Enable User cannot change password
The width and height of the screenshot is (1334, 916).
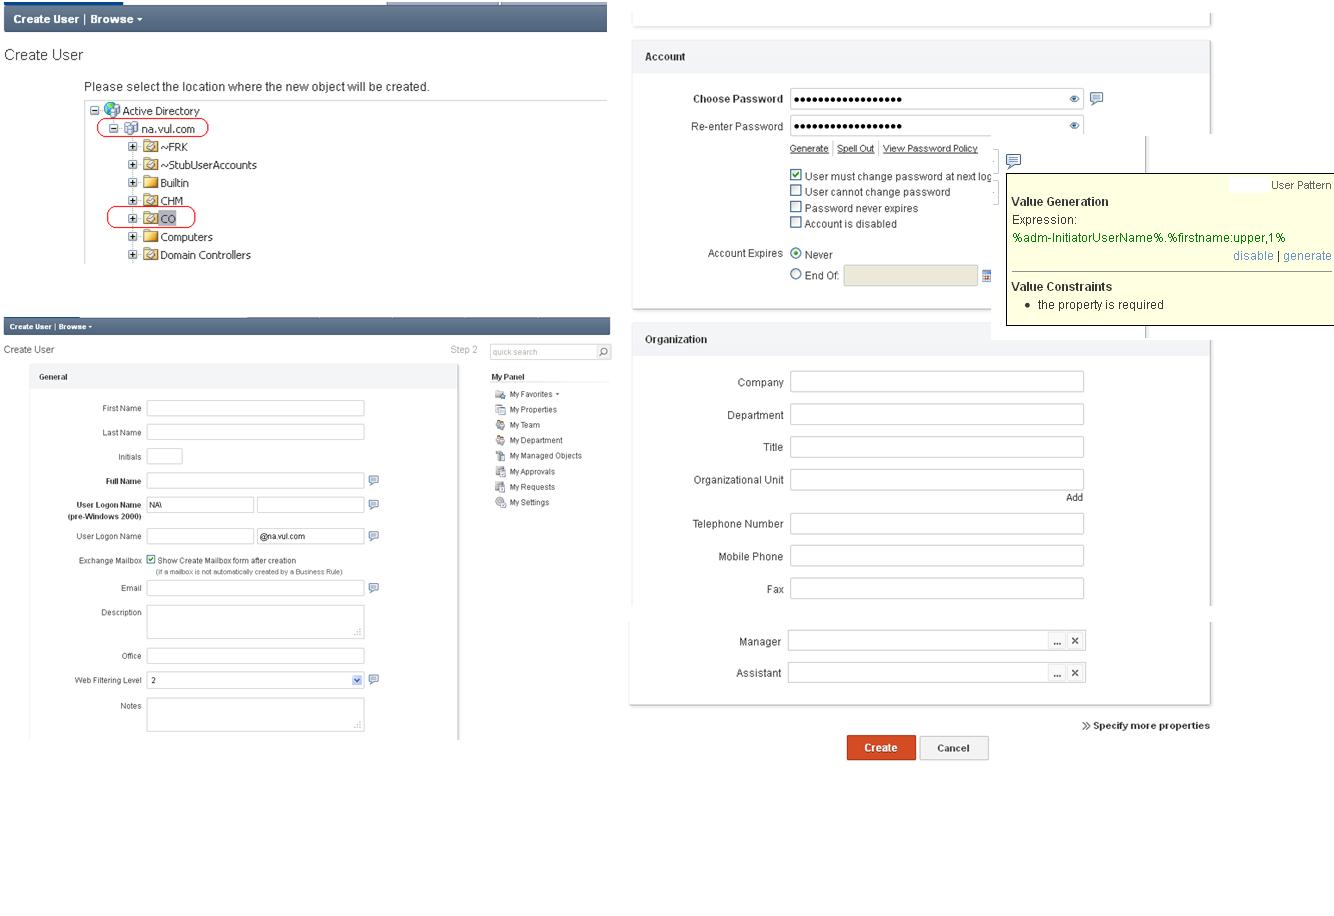pos(796,191)
